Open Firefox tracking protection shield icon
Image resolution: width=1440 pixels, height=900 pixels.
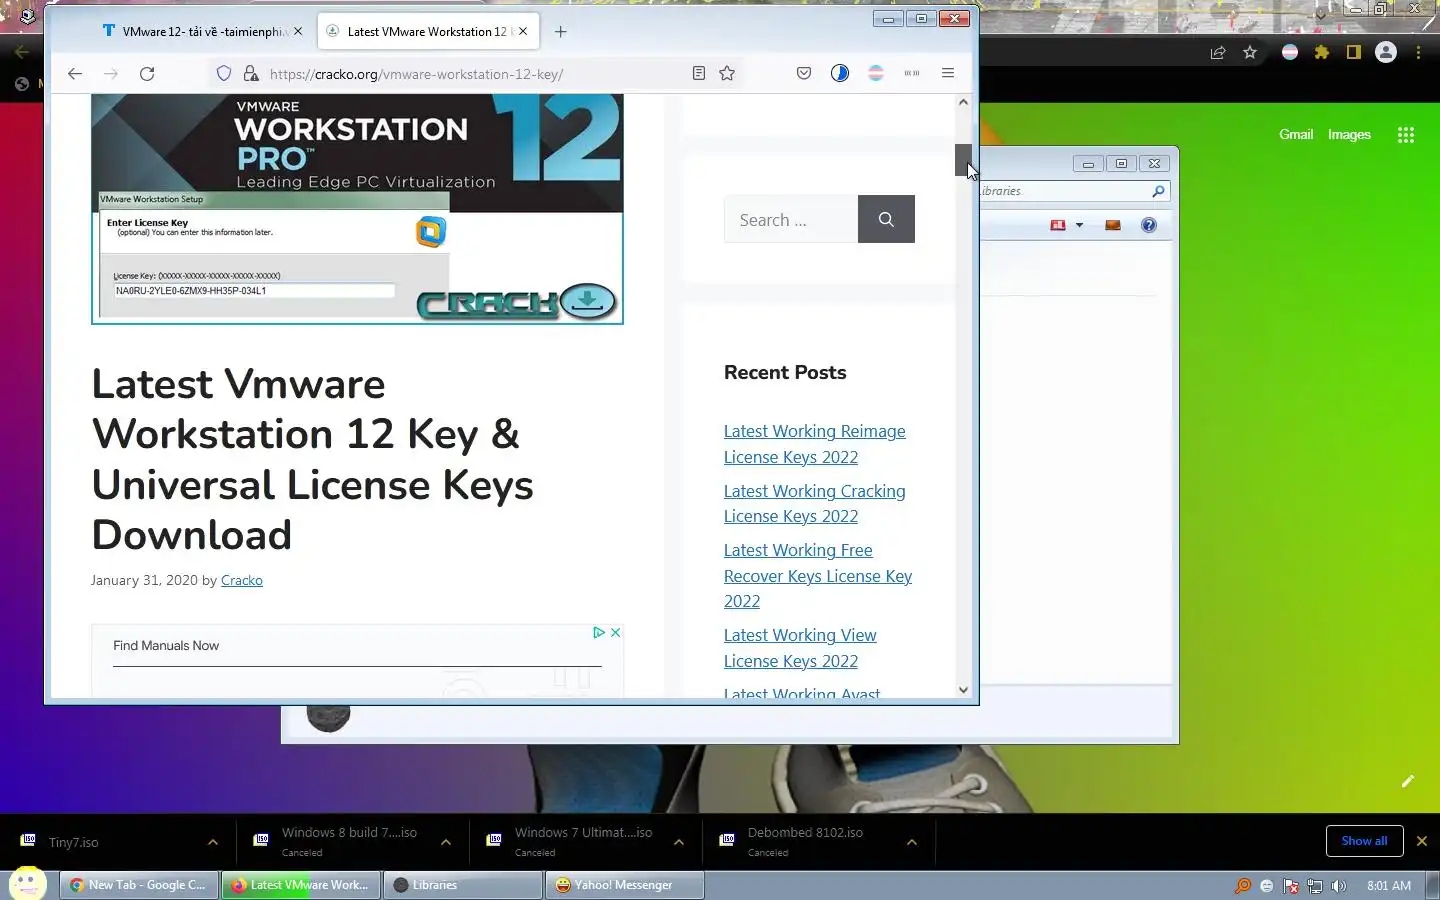tap(224, 73)
